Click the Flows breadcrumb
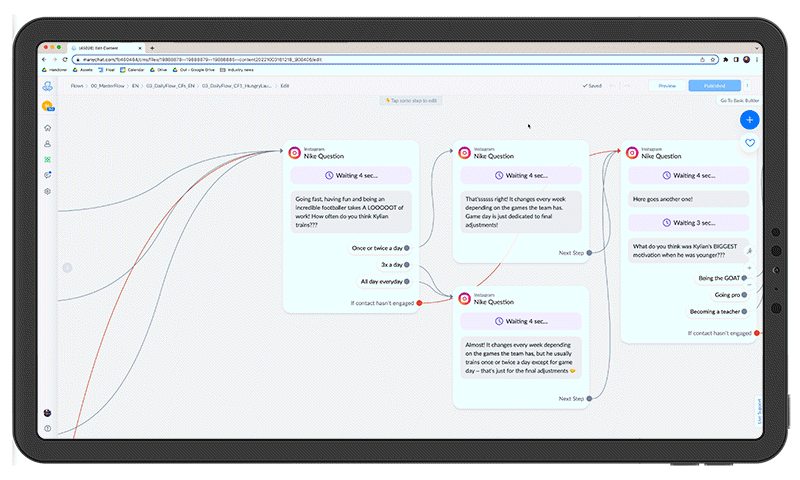 (77, 86)
